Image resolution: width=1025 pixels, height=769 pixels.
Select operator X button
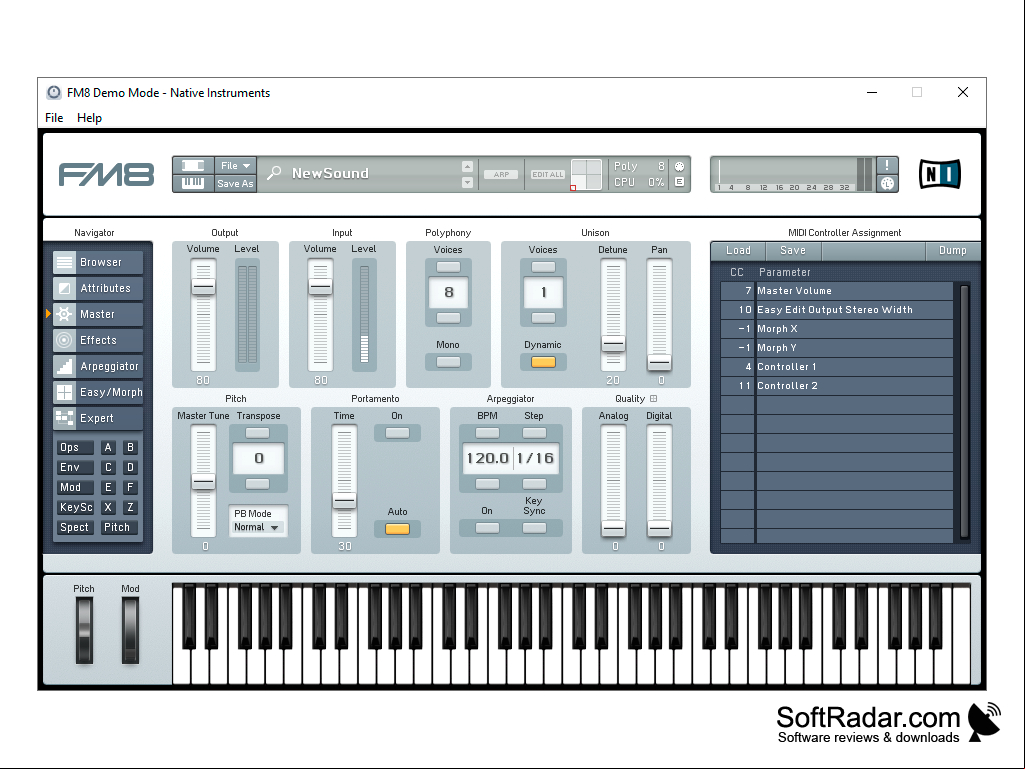tap(109, 507)
